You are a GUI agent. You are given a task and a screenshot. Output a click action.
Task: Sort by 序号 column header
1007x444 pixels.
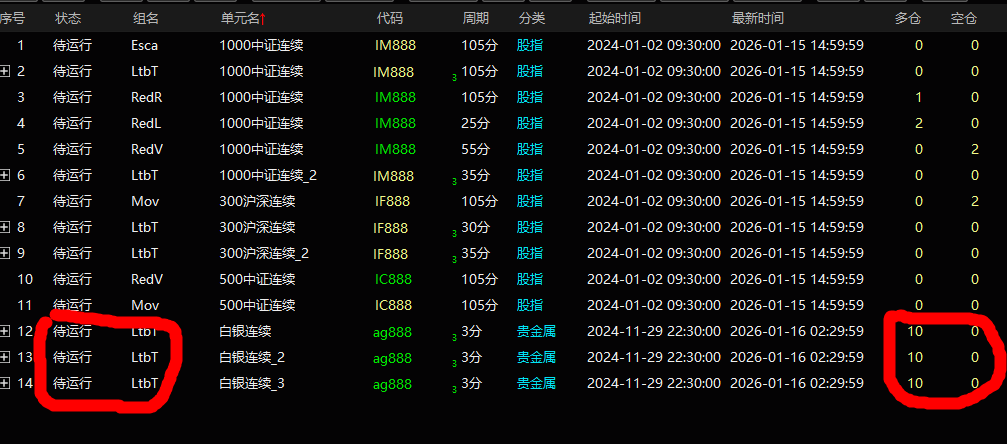pyautogui.click(x=13, y=19)
